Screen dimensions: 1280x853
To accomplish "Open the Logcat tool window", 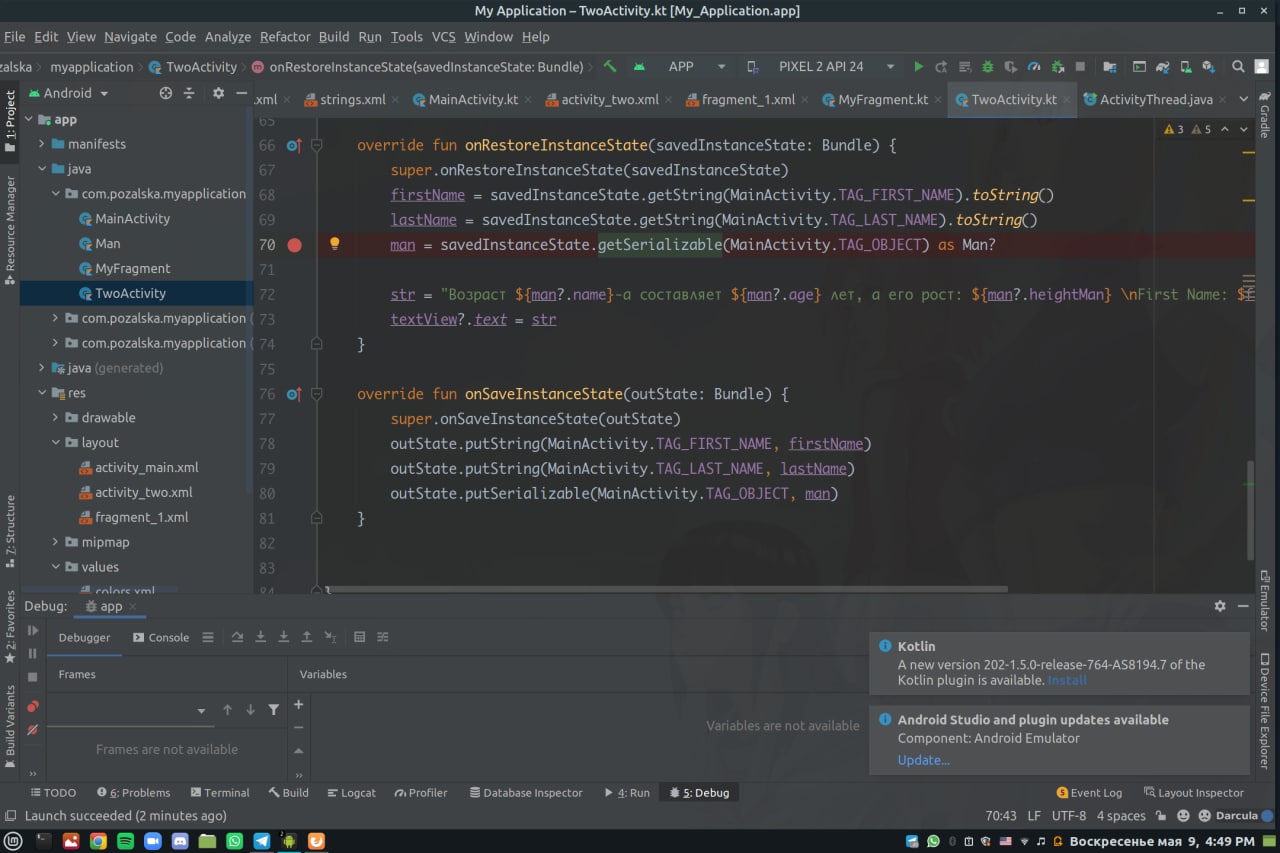I will 350,793.
